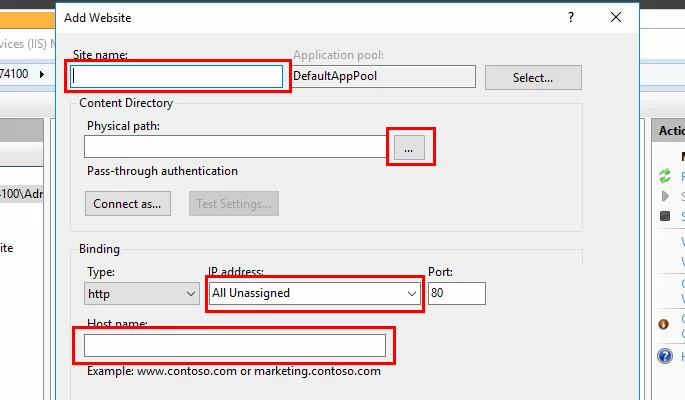Expand the IP address All Unassigned dropdown
This screenshot has width=685, height=400.
click(314, 293)
